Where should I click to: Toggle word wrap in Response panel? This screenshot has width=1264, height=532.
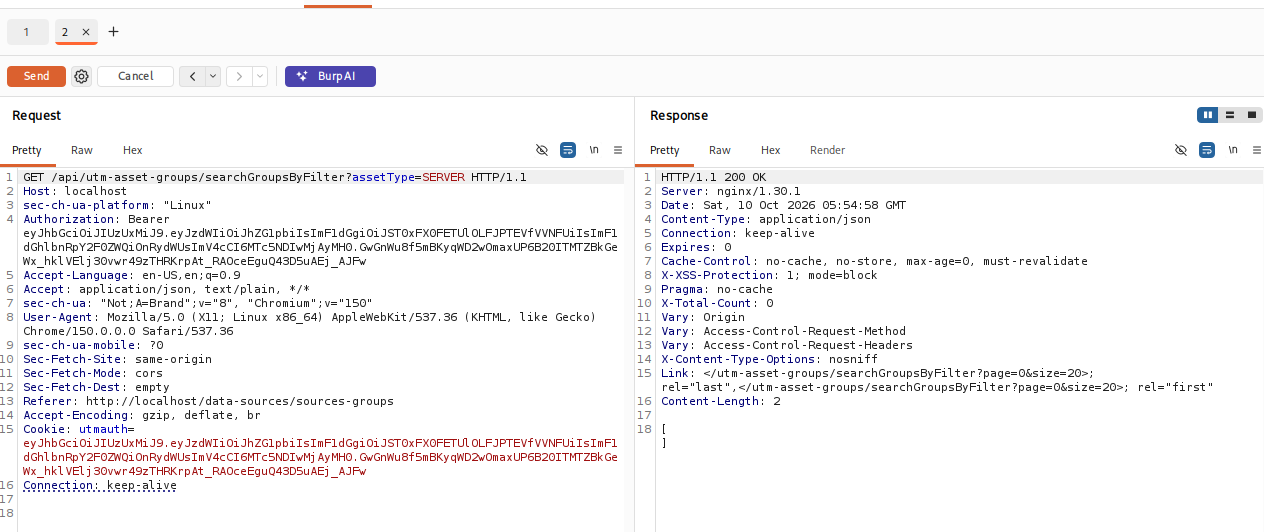point(1207,150)
